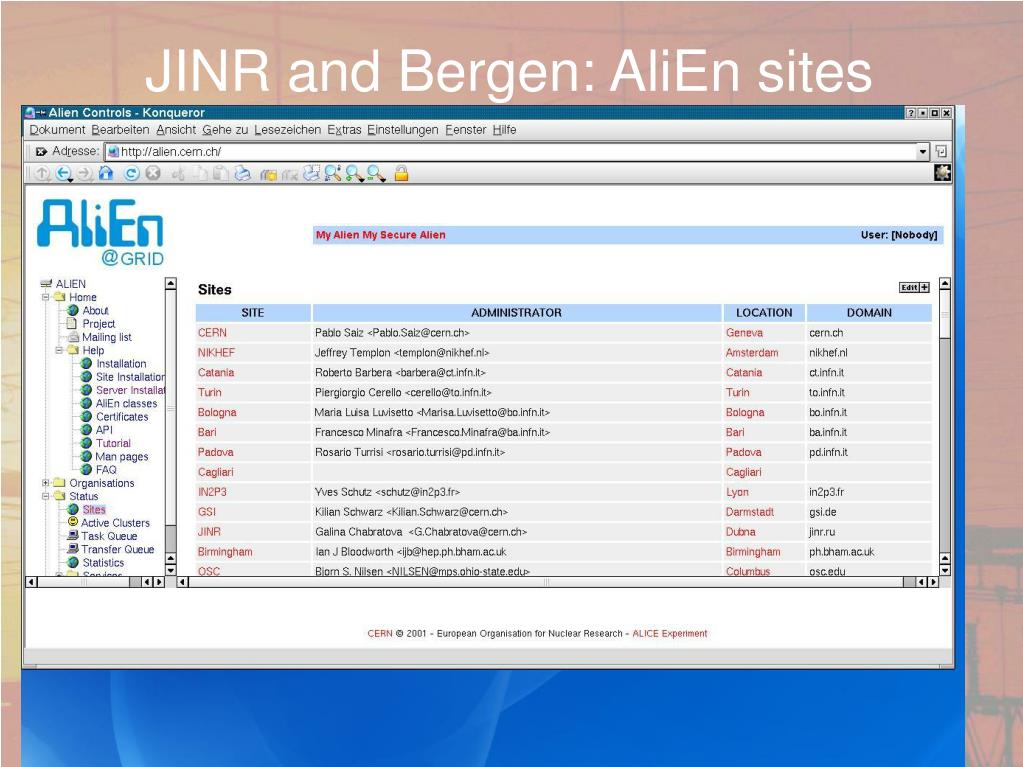Click the Cut scissors icon
The height and width of the screenshot is (767, 1023).
[178, 173]
